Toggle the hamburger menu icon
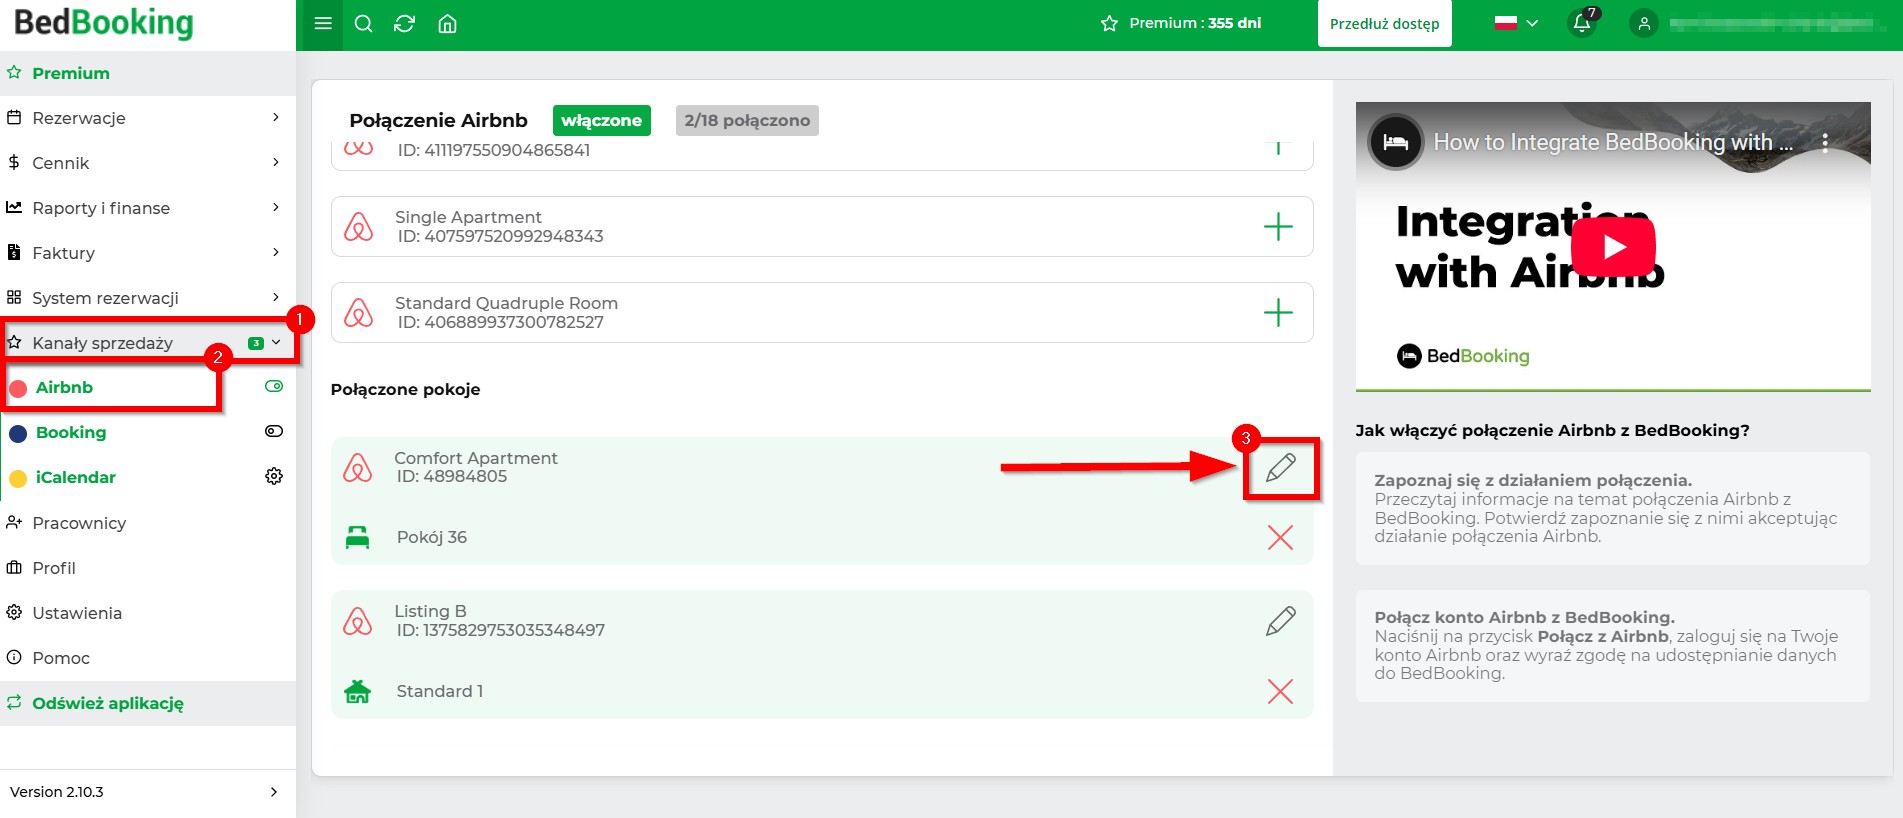 322,24
